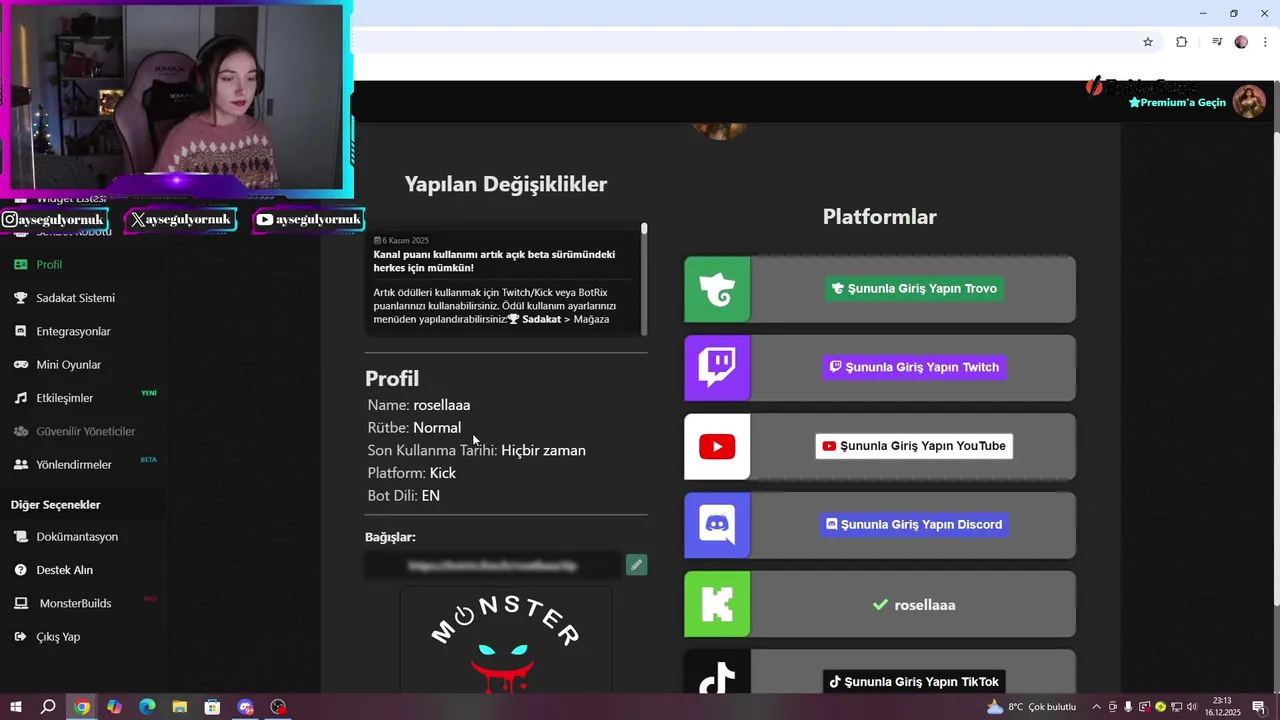Sign in with Discord button
This screenshot has width=1280, height=720.
pyautogui.click(x=914, y=524)
